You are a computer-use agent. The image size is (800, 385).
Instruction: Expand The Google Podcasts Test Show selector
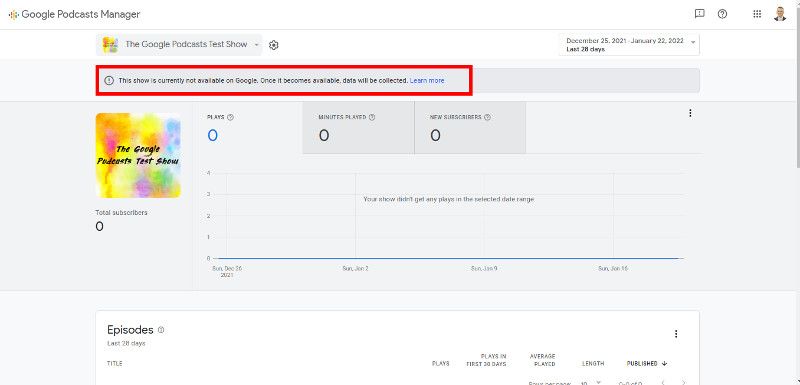pyautogui.click(x=179, y=45)
